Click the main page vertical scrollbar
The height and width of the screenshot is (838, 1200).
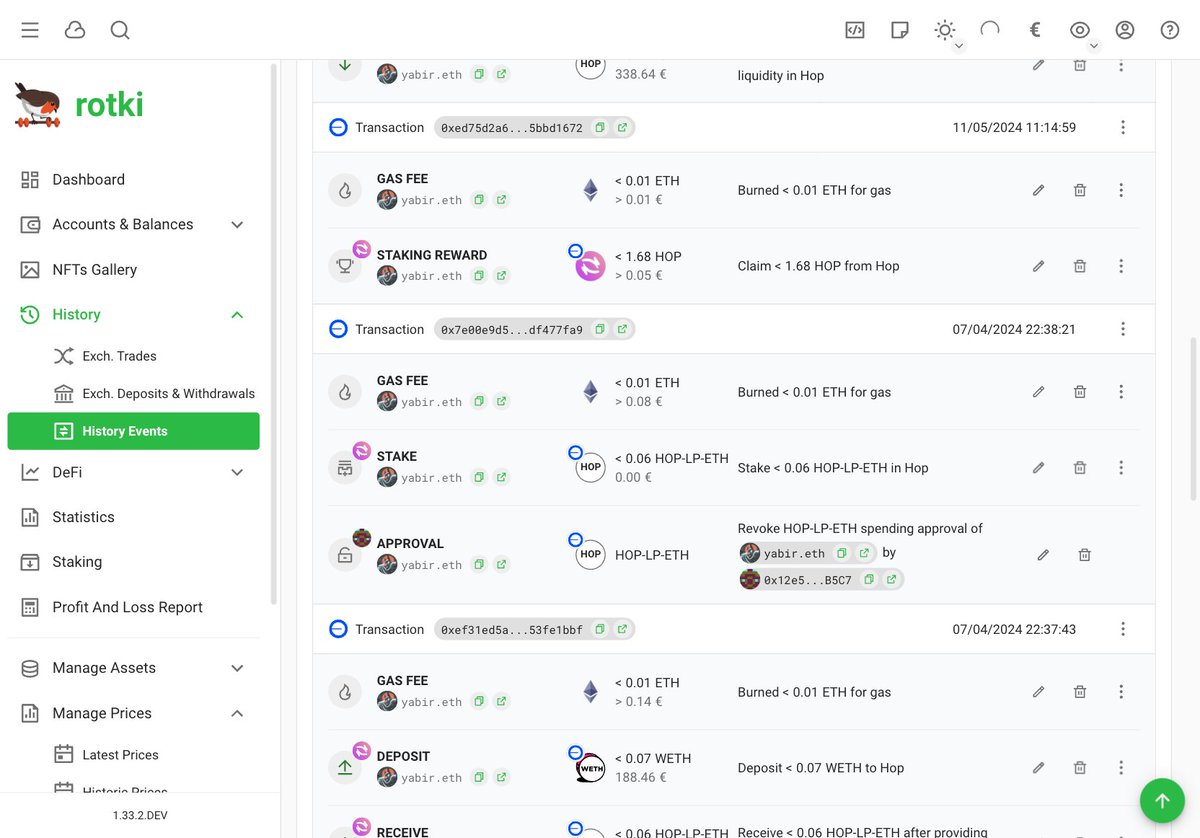pyautogui.click(x=1192, y=420)
